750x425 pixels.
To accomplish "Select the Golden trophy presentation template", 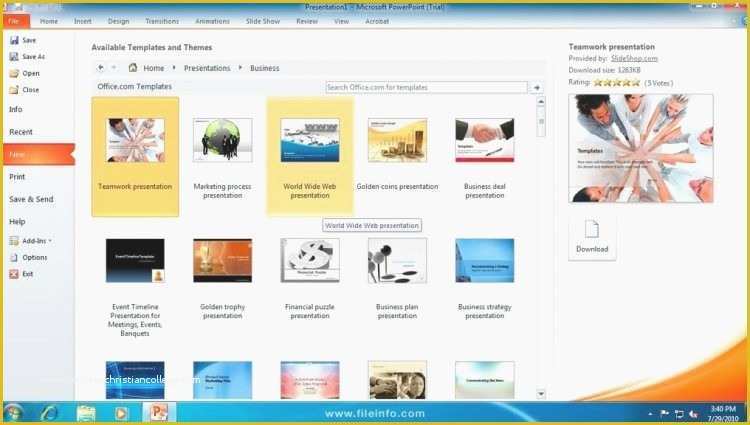I will click(222, 280).
